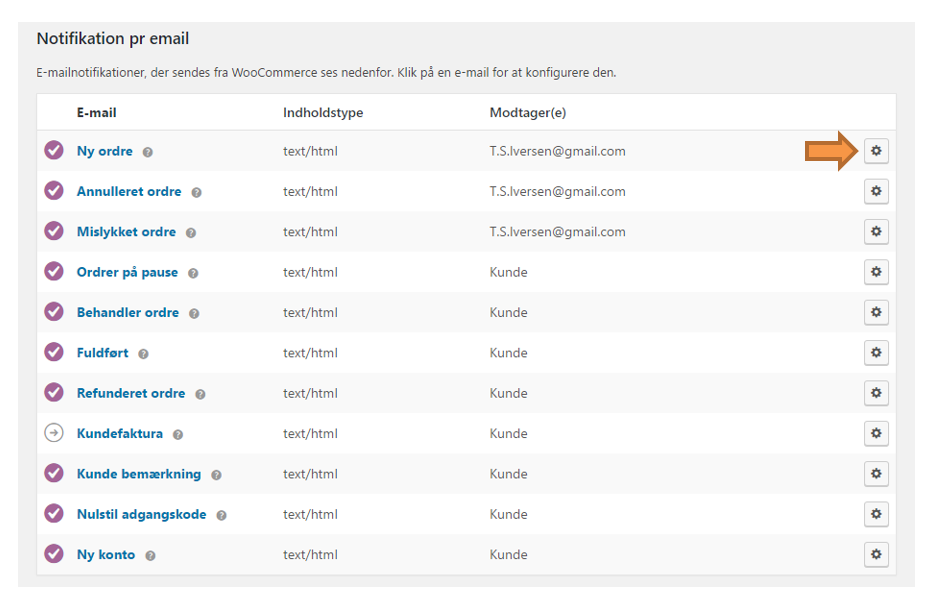The image size is (934, 604).
Task: Open settings gear for Ny ordre
Action: tap(876, 151)
